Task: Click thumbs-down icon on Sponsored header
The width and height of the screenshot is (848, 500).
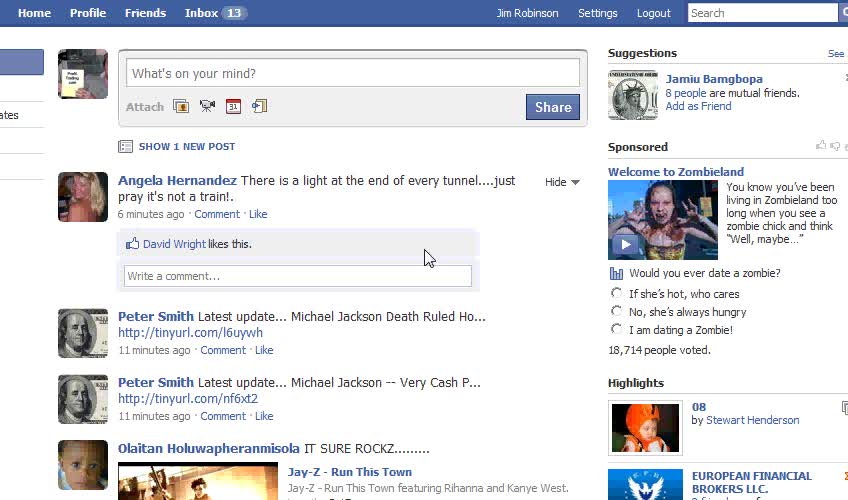Action: point(835,146)
